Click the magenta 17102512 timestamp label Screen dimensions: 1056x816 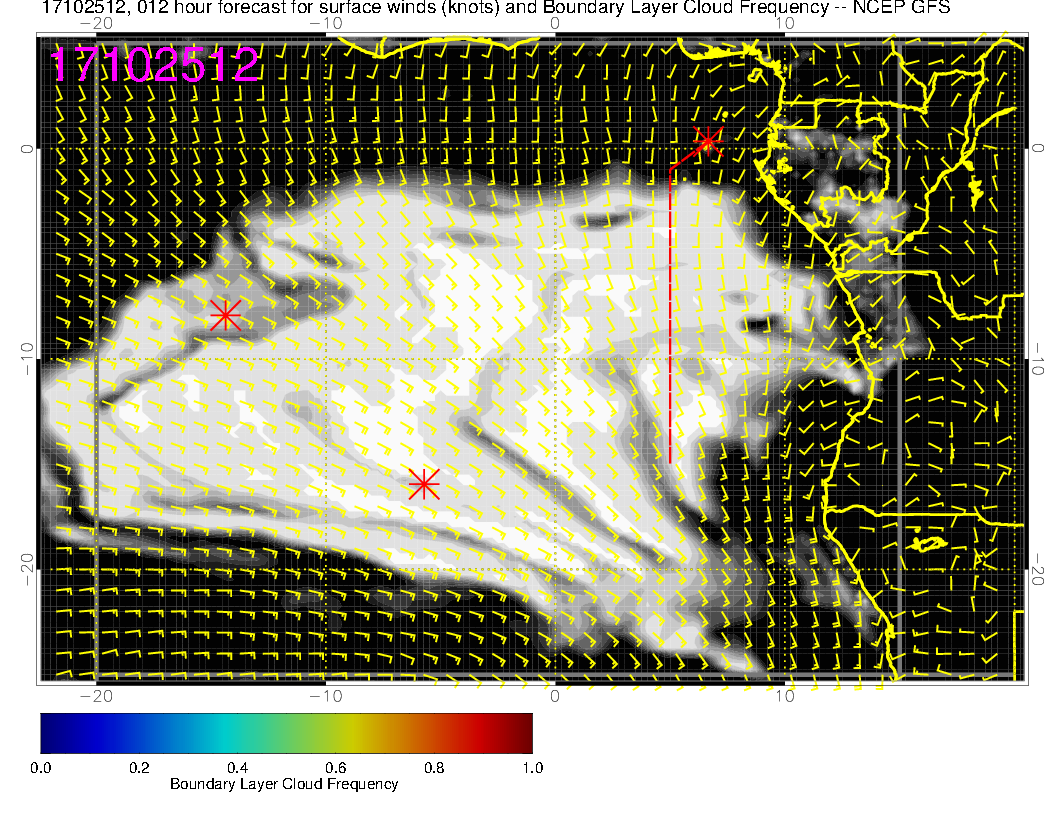coord(154,65)
